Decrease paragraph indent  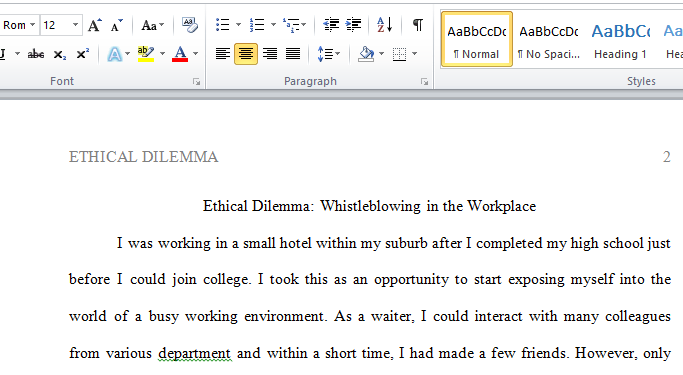[x=331, y=25]
